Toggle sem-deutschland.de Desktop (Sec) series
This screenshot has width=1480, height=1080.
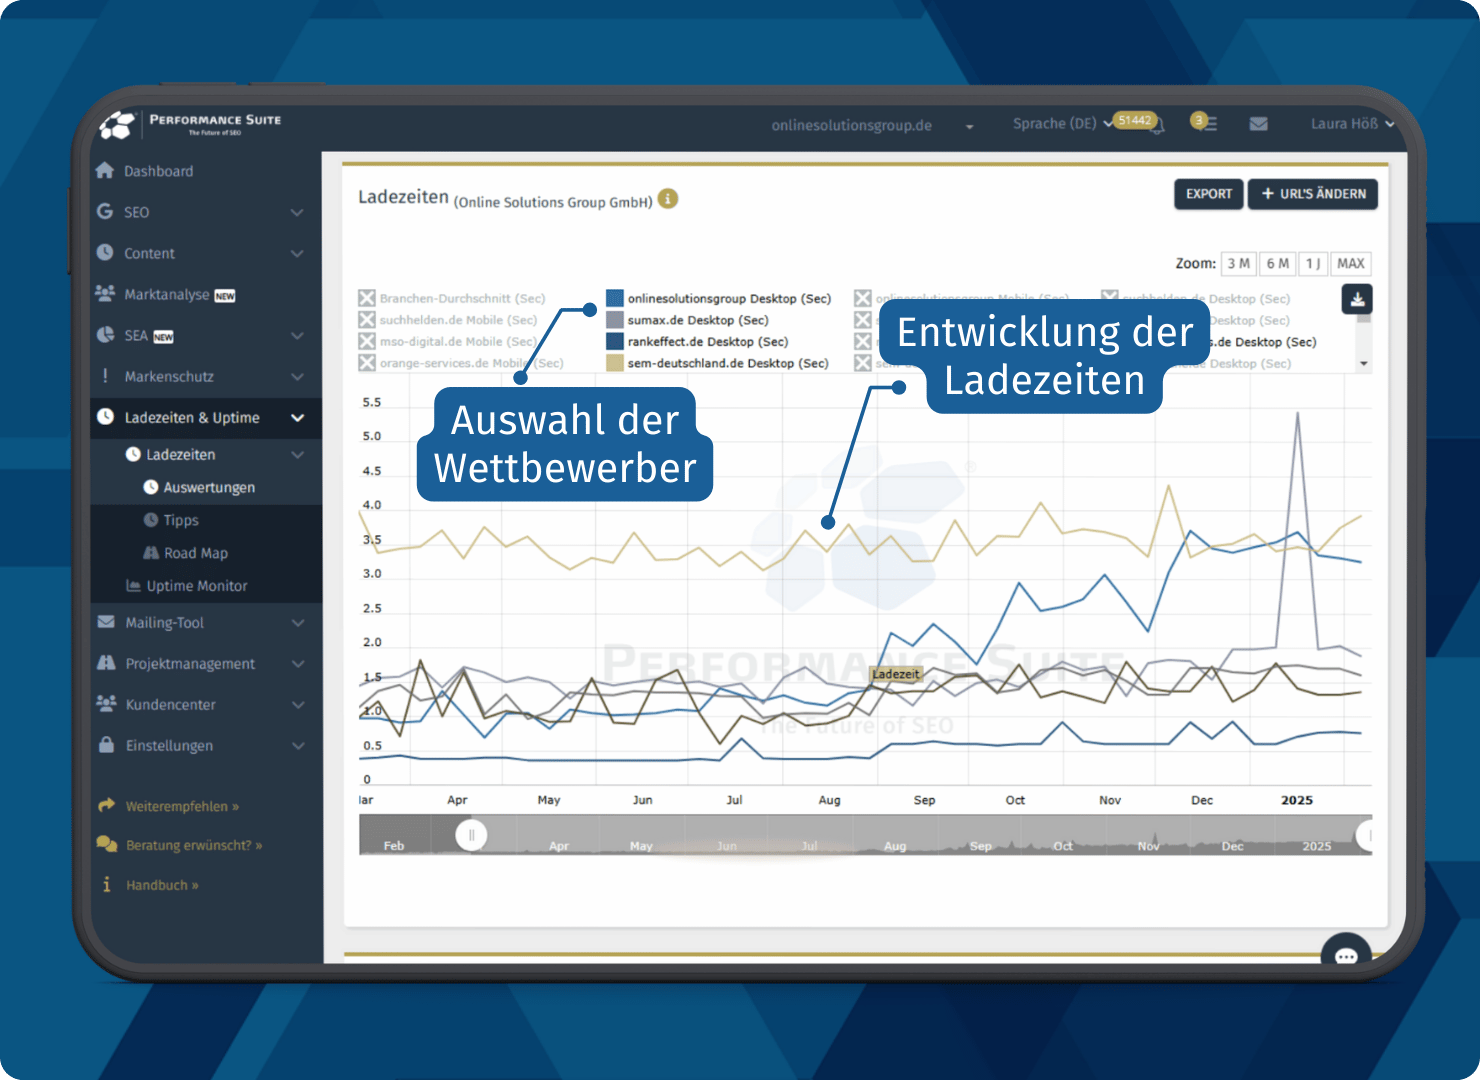(718, 363)
